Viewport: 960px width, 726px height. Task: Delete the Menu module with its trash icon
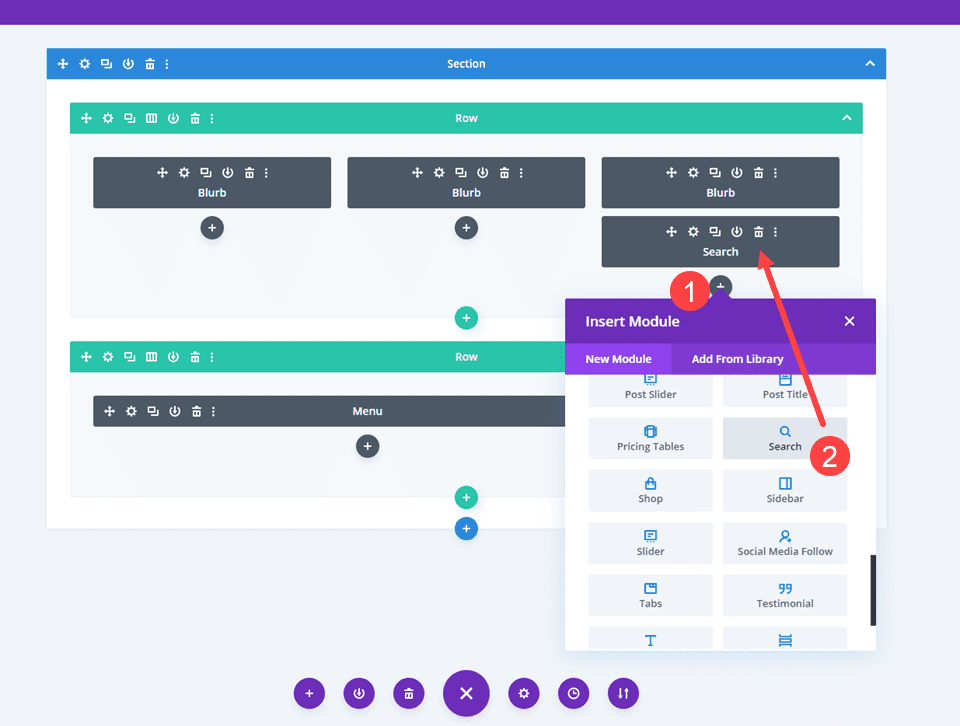[196, 411]
